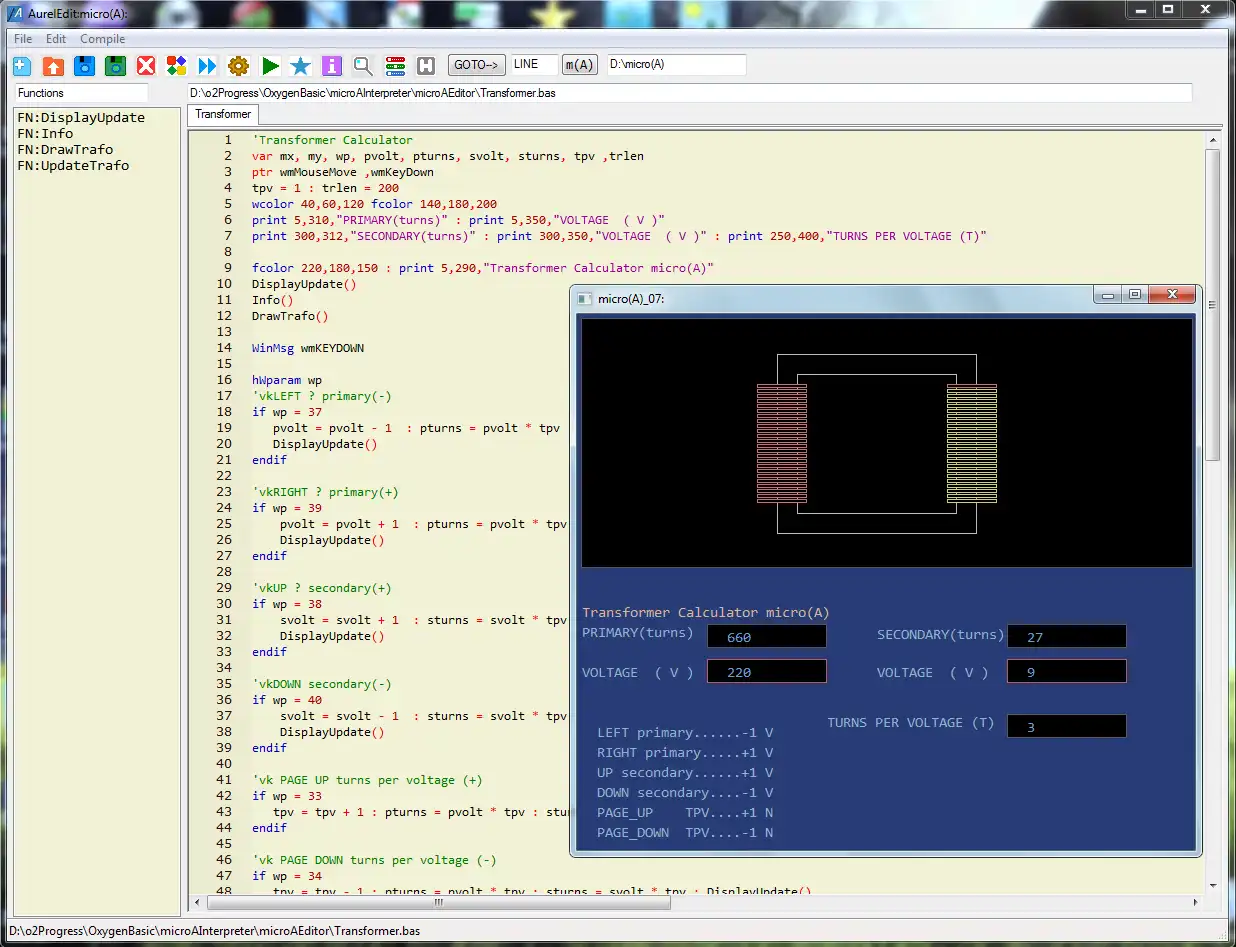Click the editor's vertical scrollbar thumb
Image resolution: width=1236 pixels, height=947 pixels.
pyautogui.click(x=1213, y=305)
